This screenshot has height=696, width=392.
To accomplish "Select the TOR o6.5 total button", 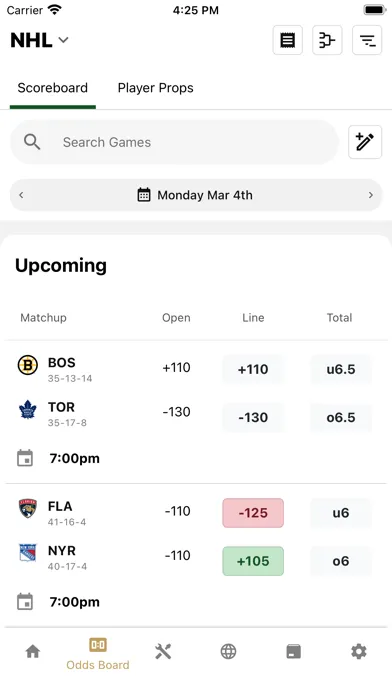I will [341, 417].
